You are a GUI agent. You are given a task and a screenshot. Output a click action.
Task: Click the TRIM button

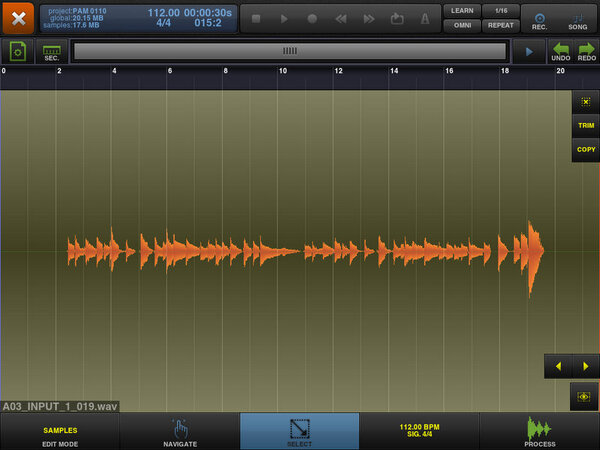pos(585,126)
